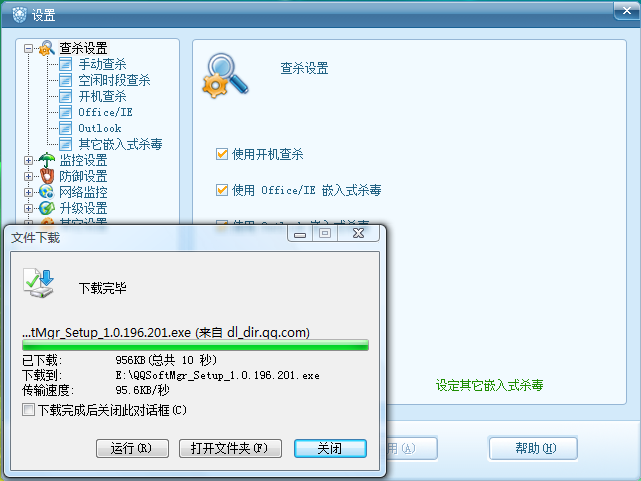Expand the 监控设置 tree node
Viewport: 641px width, 481px height.
click(28, 160)
